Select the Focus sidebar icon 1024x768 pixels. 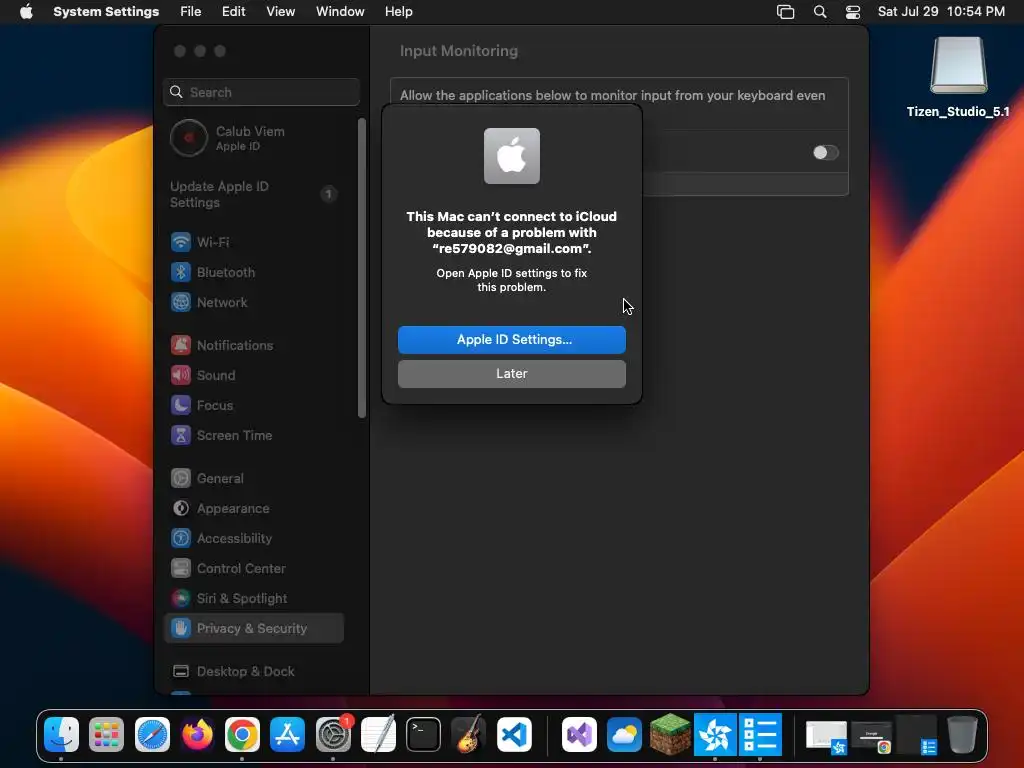pos(181,405)
